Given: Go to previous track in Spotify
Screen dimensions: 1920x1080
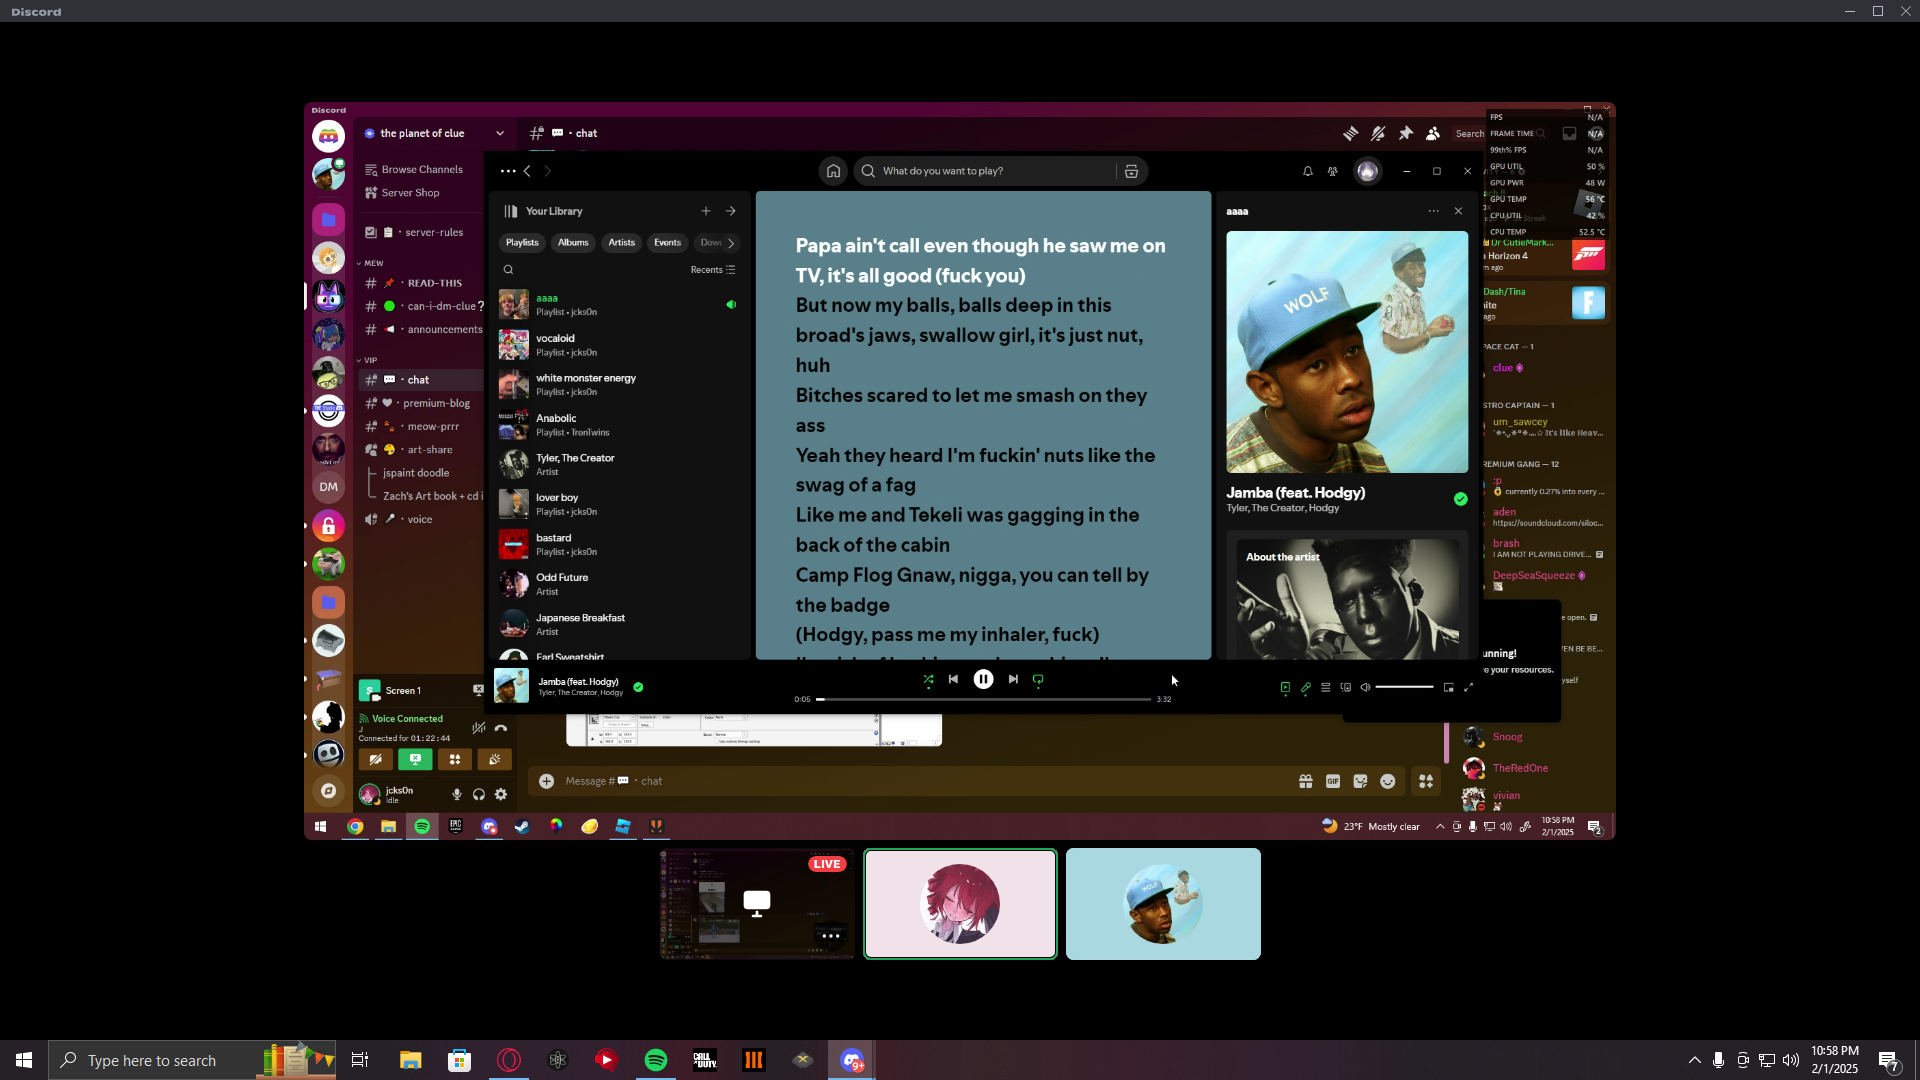Looking at the screenshot, I should pyautogui.click(x=953, y=679).
